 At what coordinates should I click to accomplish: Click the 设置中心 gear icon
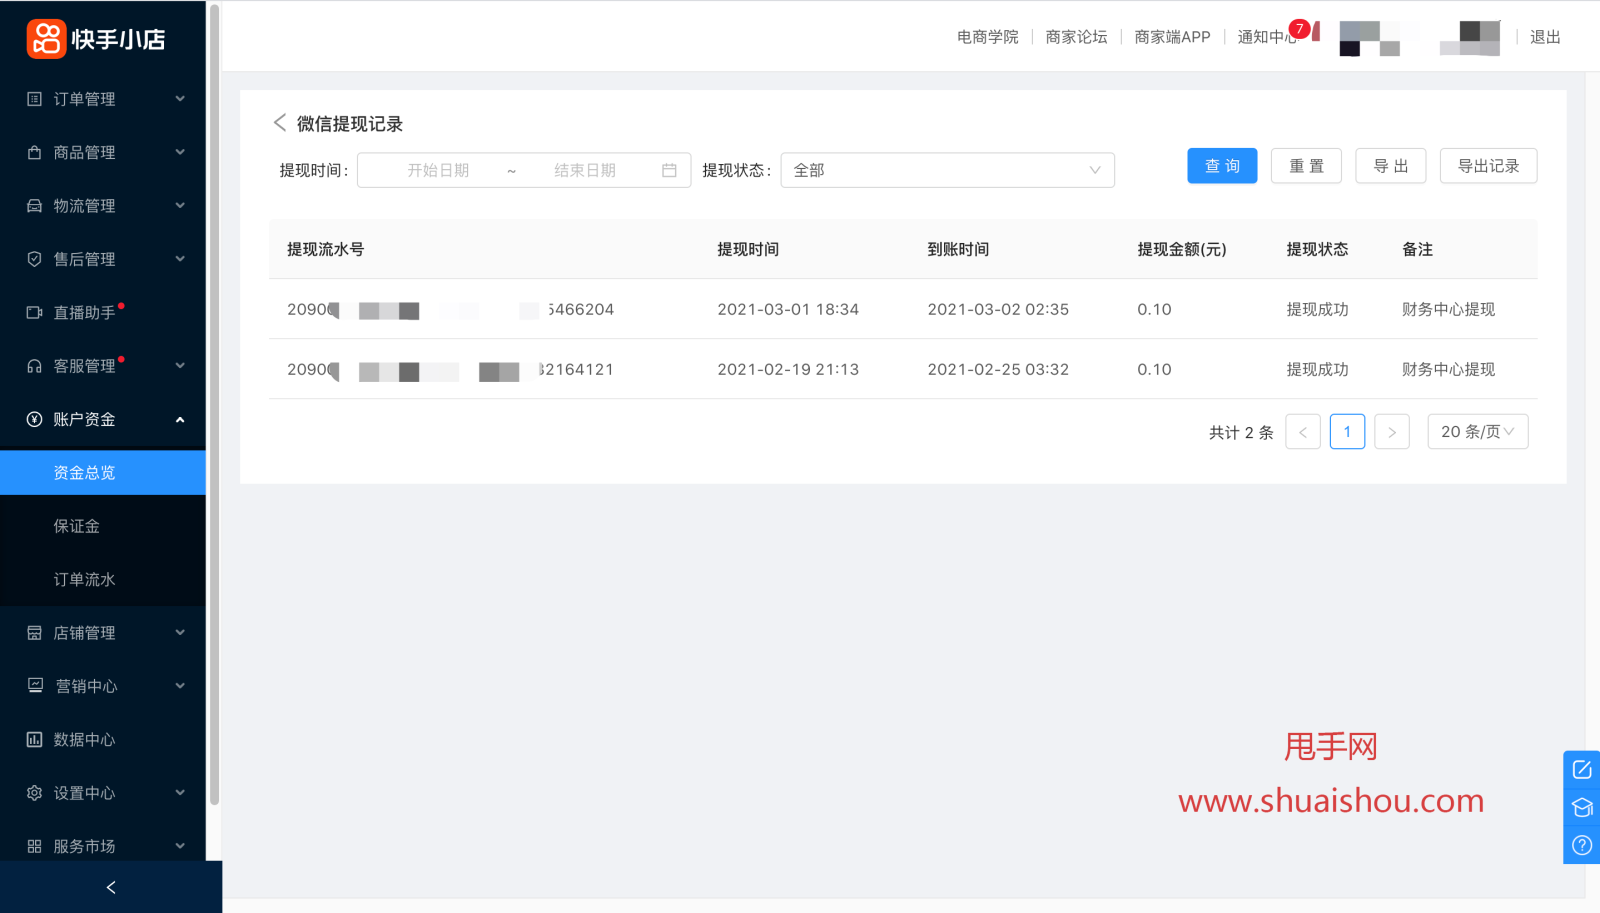tap(34, 793)
